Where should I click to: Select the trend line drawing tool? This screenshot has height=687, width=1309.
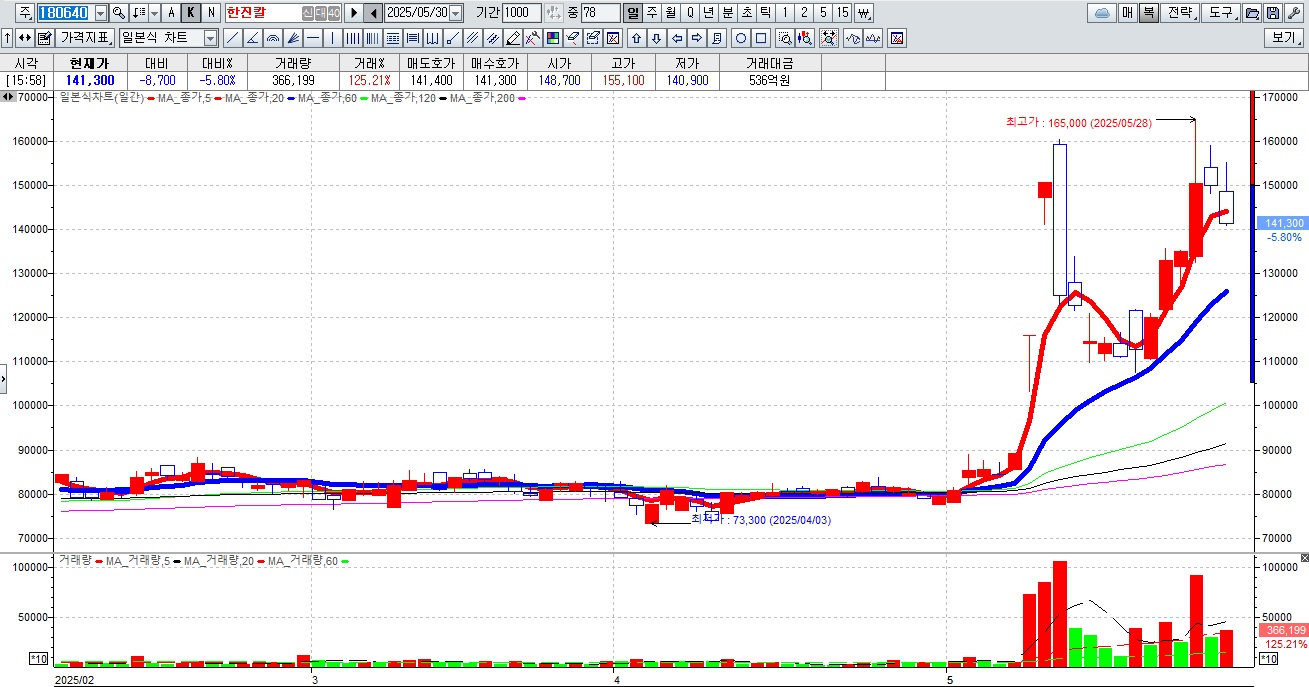pos(232,38)
